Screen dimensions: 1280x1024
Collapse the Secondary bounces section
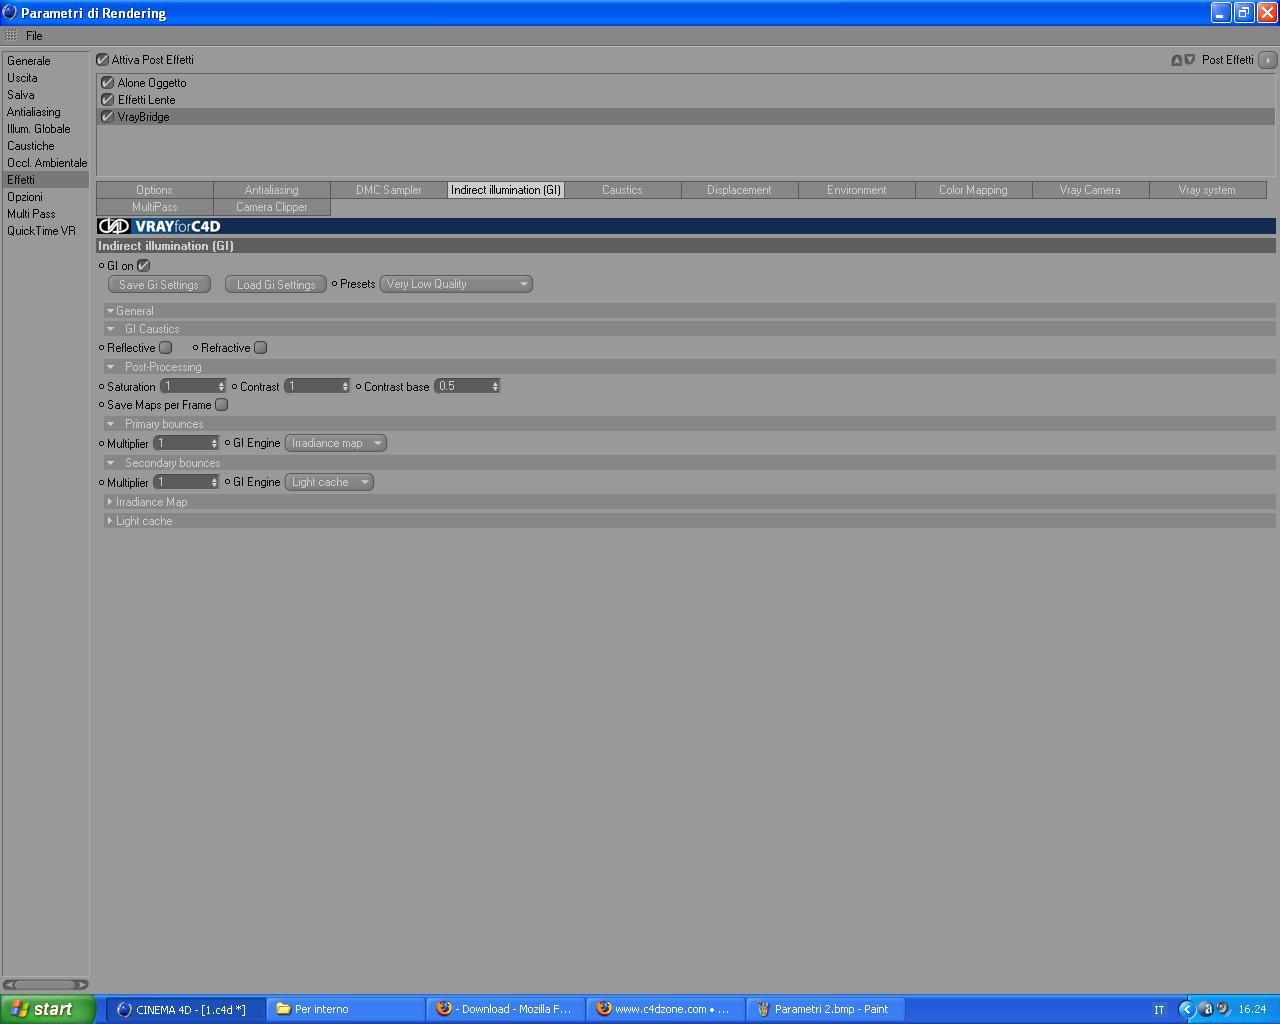click(110, 463)
